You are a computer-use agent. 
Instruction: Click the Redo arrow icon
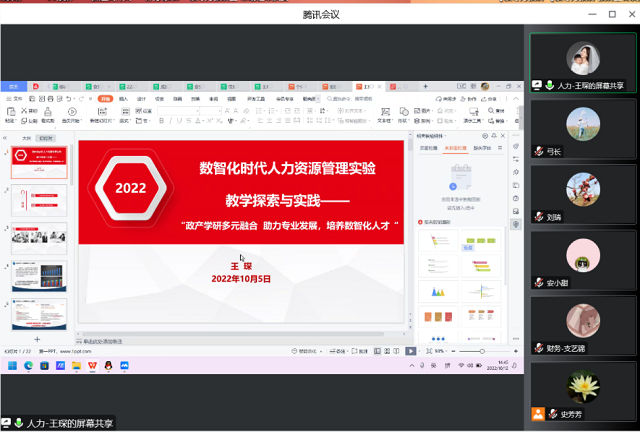(82, 99)
